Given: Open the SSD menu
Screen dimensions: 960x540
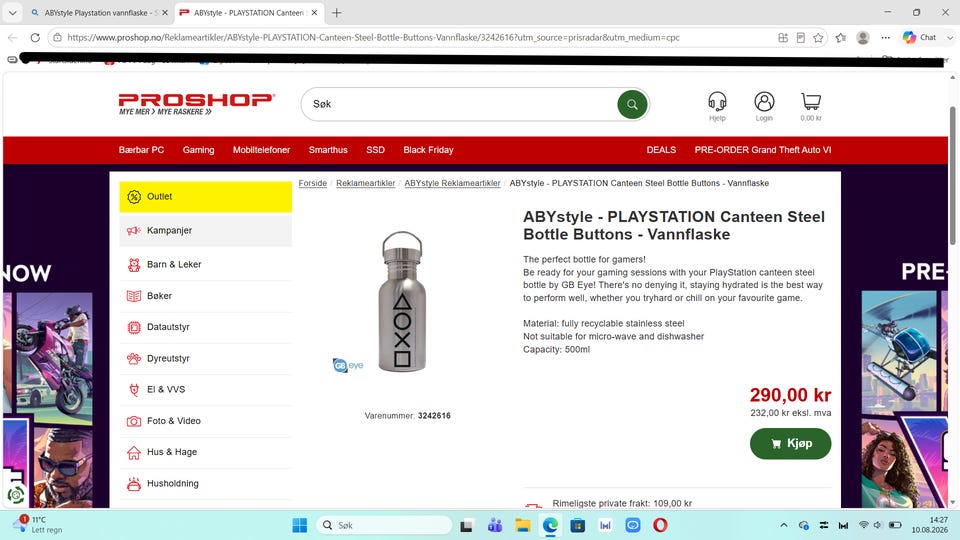Looking at the screenshot, I should (x=375, y=150).
